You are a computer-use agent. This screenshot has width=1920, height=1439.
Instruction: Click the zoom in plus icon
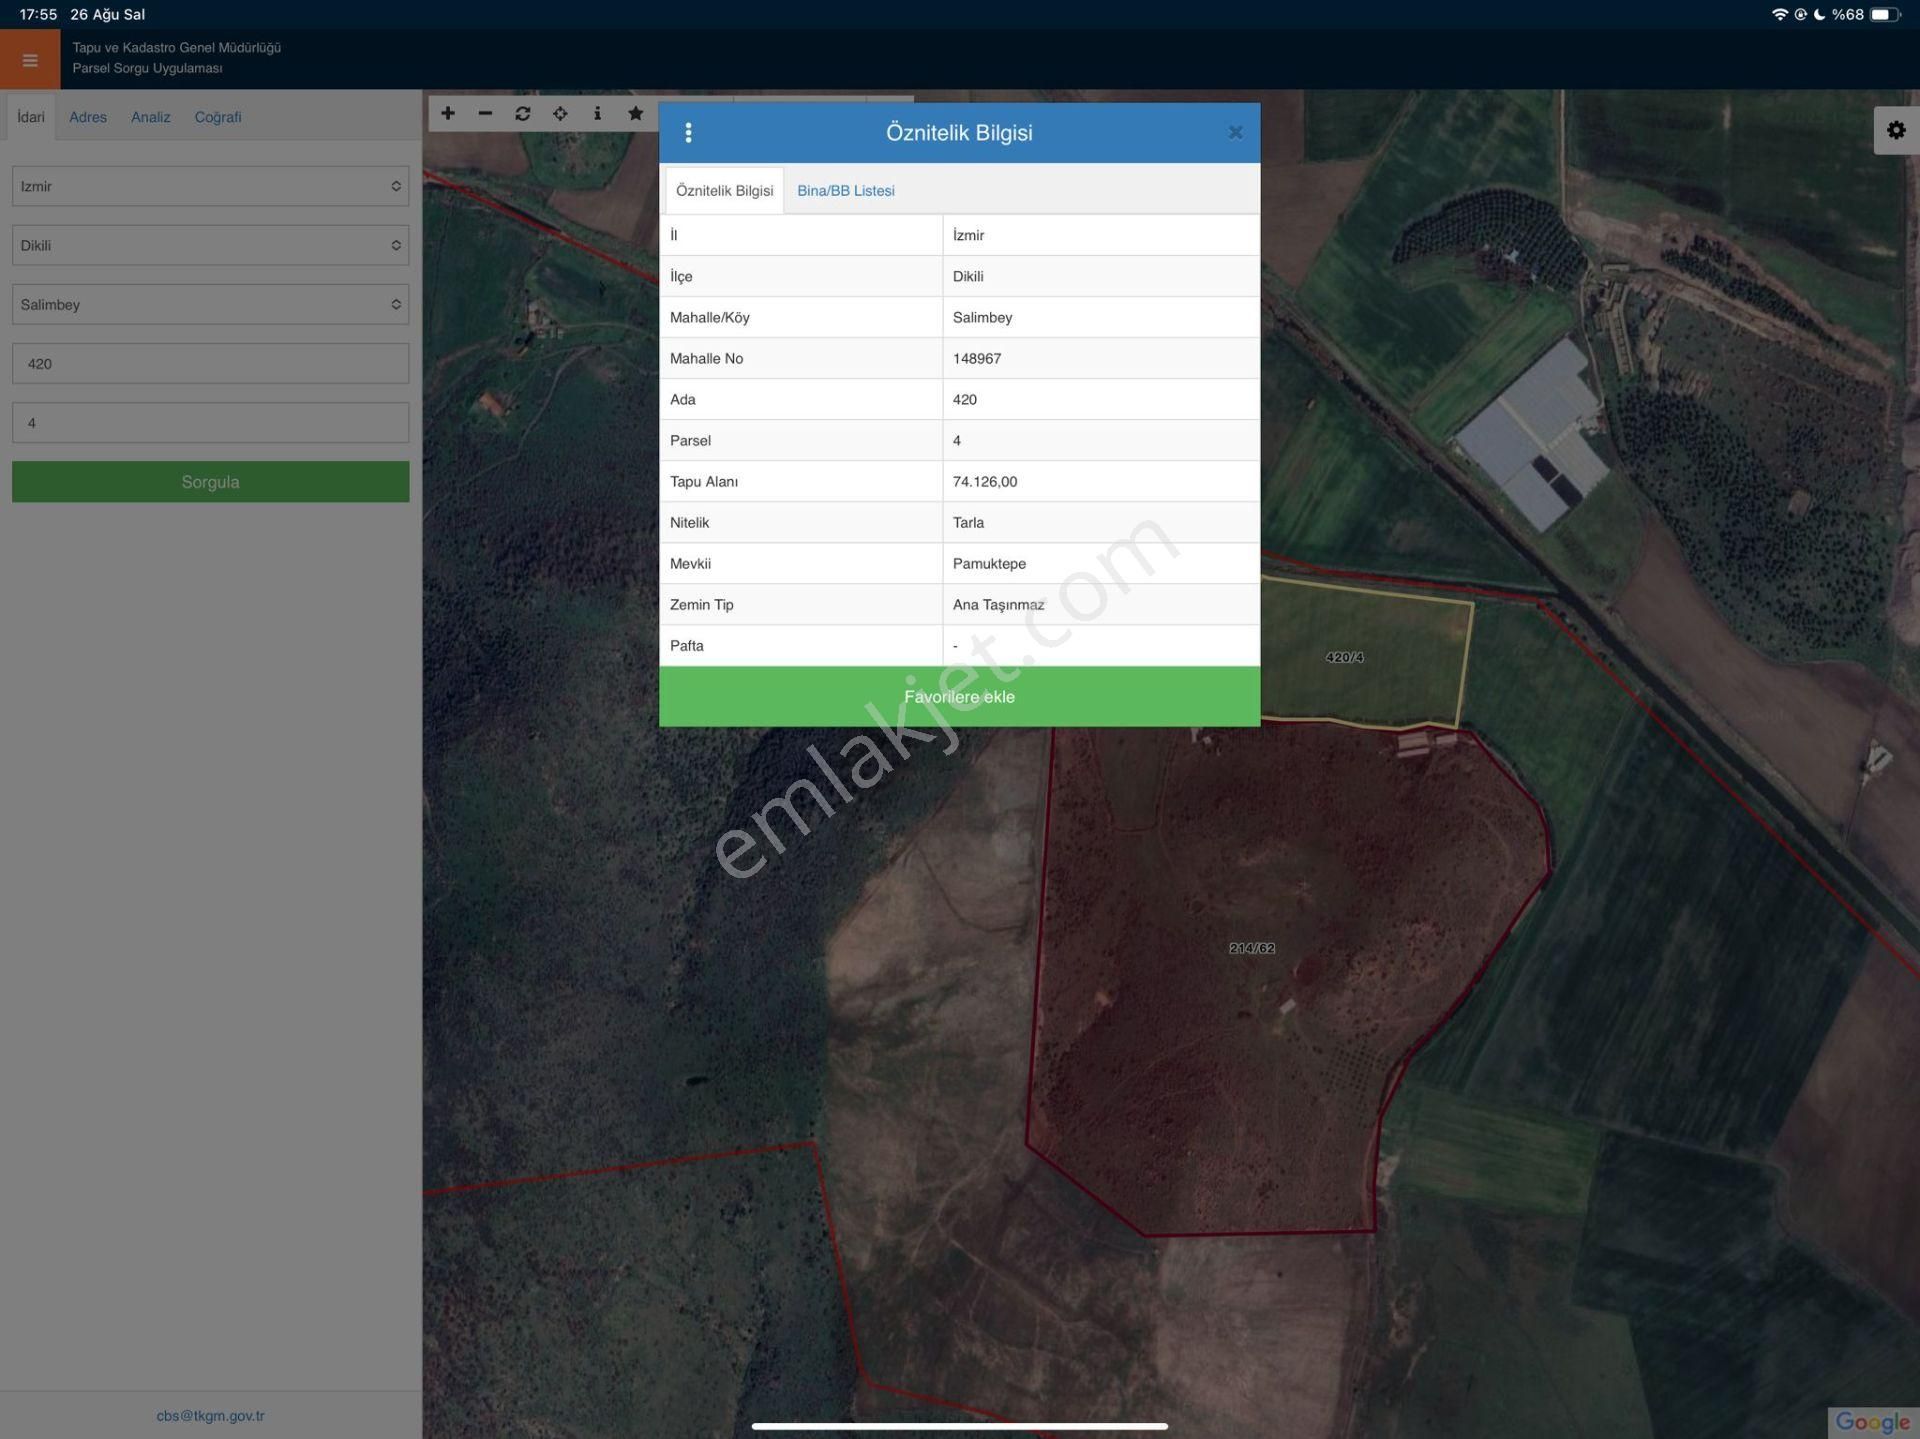pyautogui.click(x=448, y=114)
